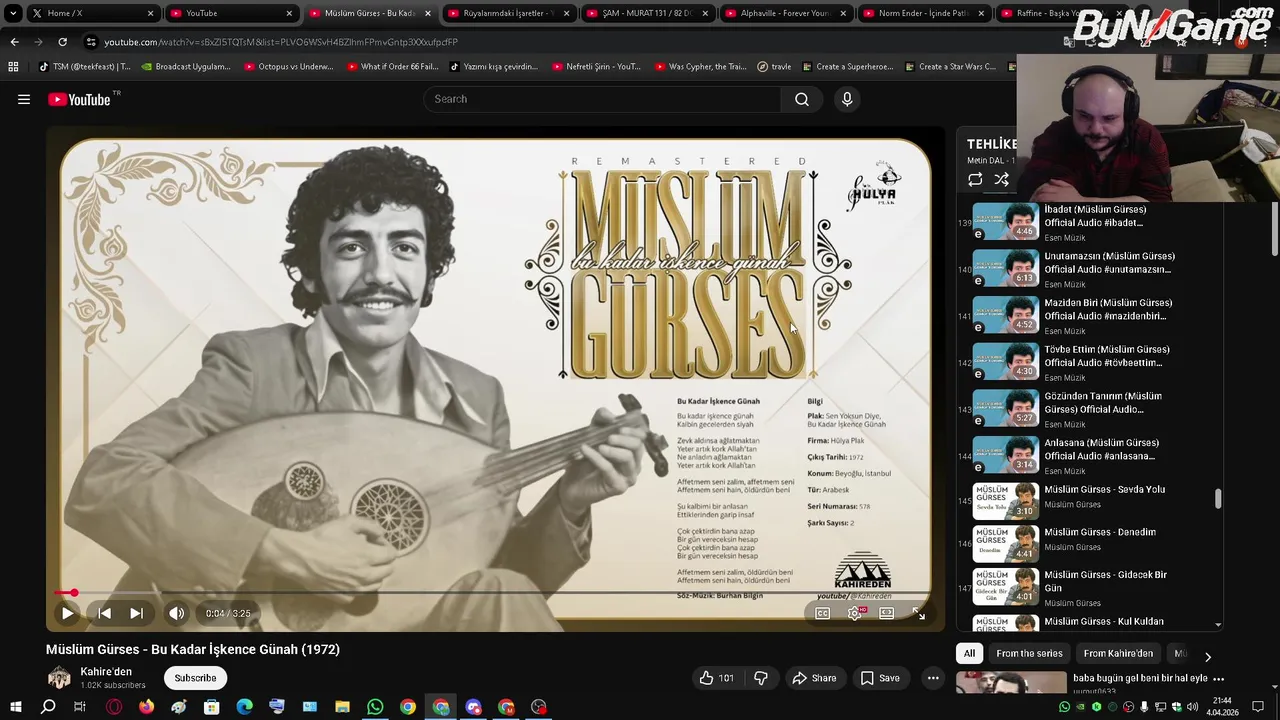Reload the current page
Screen dimensions: 1280x720
[62, 42]
